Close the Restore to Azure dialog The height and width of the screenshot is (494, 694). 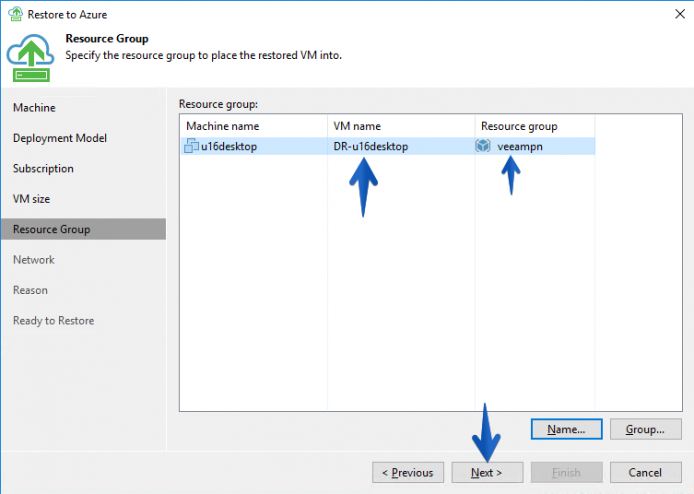click(x=680, y=14)
